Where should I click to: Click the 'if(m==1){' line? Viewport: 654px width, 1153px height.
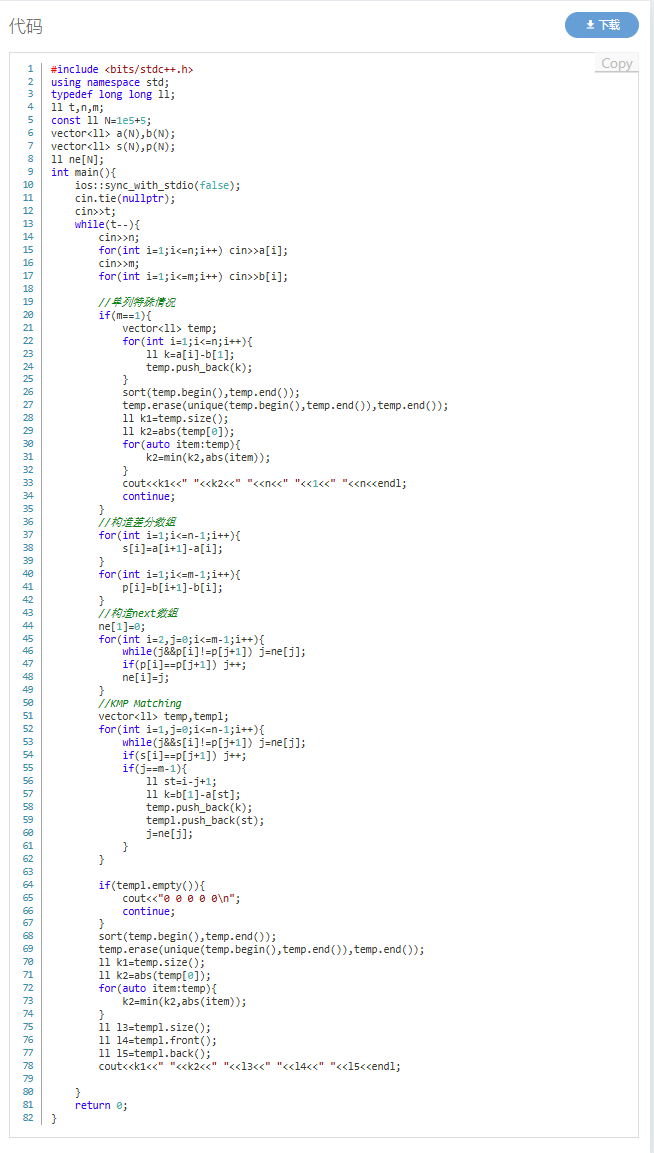tap(125, 315)
